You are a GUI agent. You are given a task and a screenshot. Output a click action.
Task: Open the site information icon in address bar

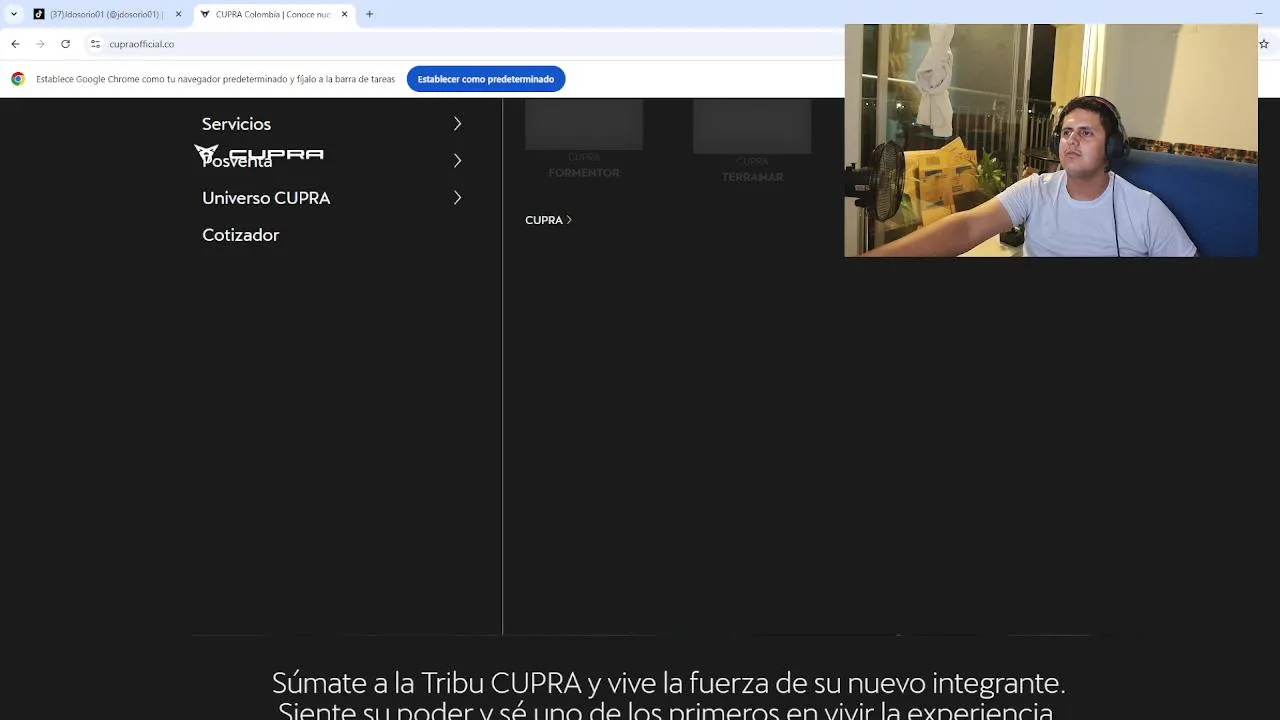click(x=95, y=44)
